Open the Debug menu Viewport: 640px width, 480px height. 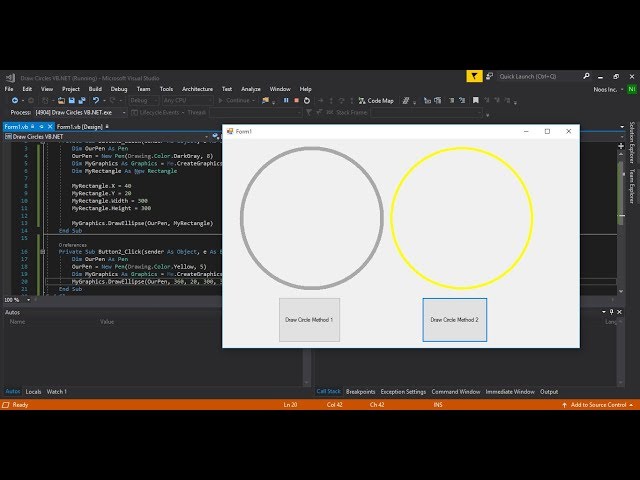(x=119, y=89)
